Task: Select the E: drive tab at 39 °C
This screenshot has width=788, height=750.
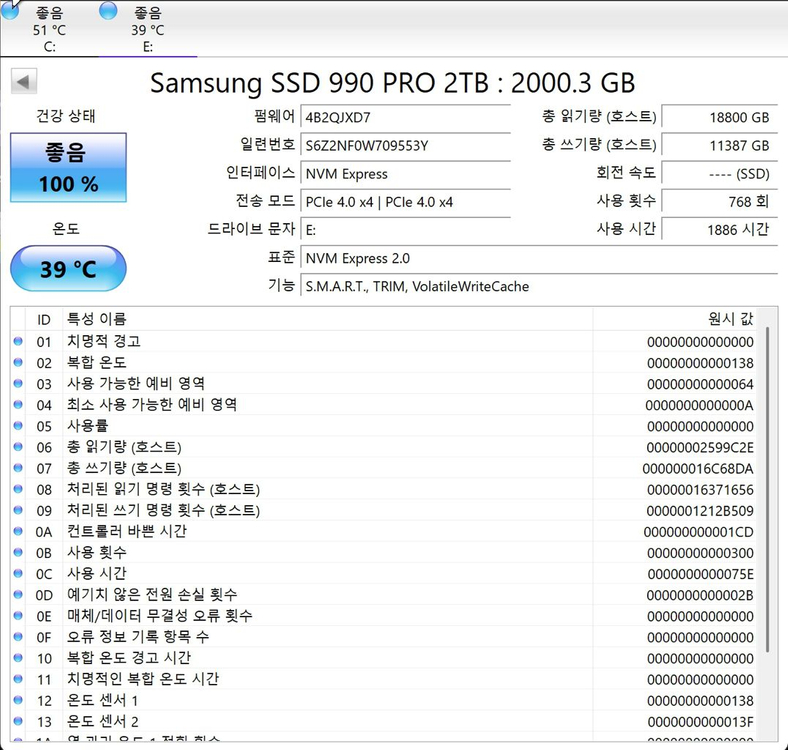Action: [147, 28]
